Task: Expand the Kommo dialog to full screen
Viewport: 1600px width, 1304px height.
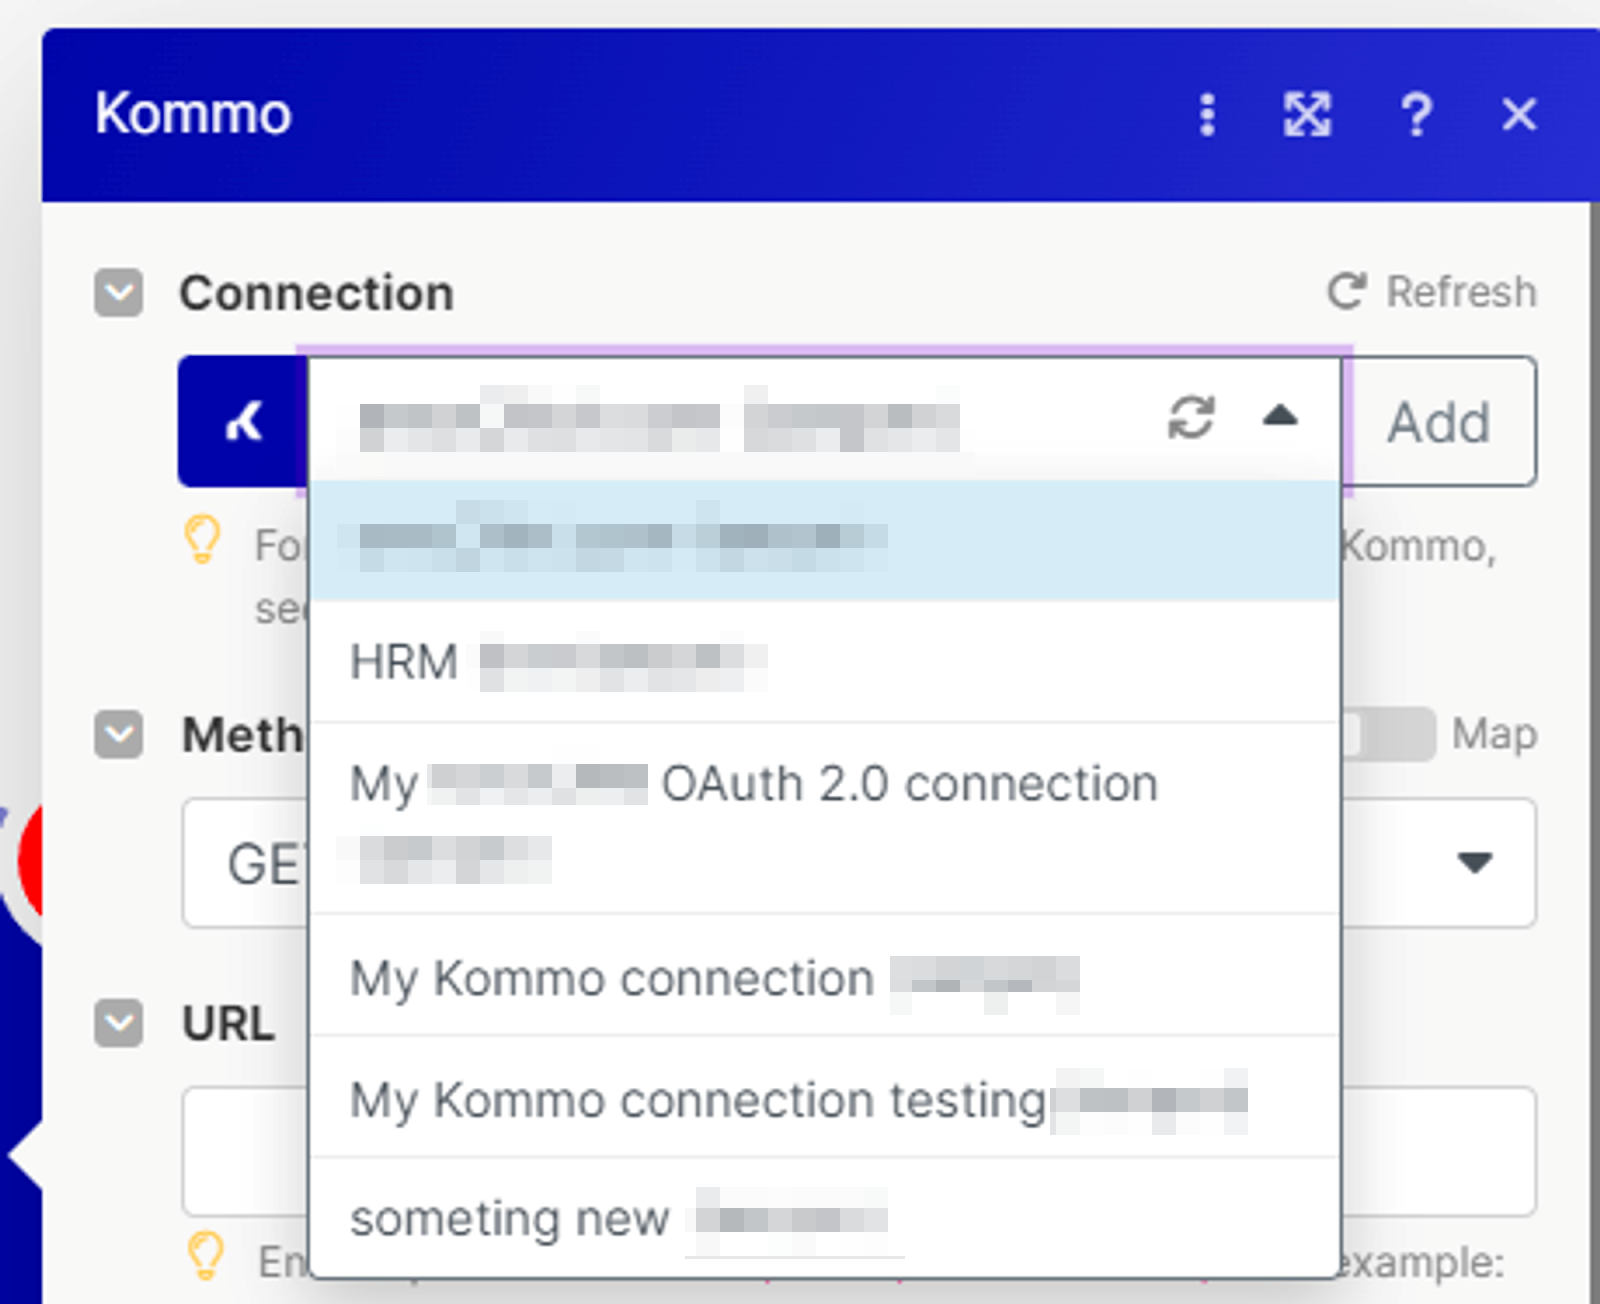Action: click(x=1307, y=115)
